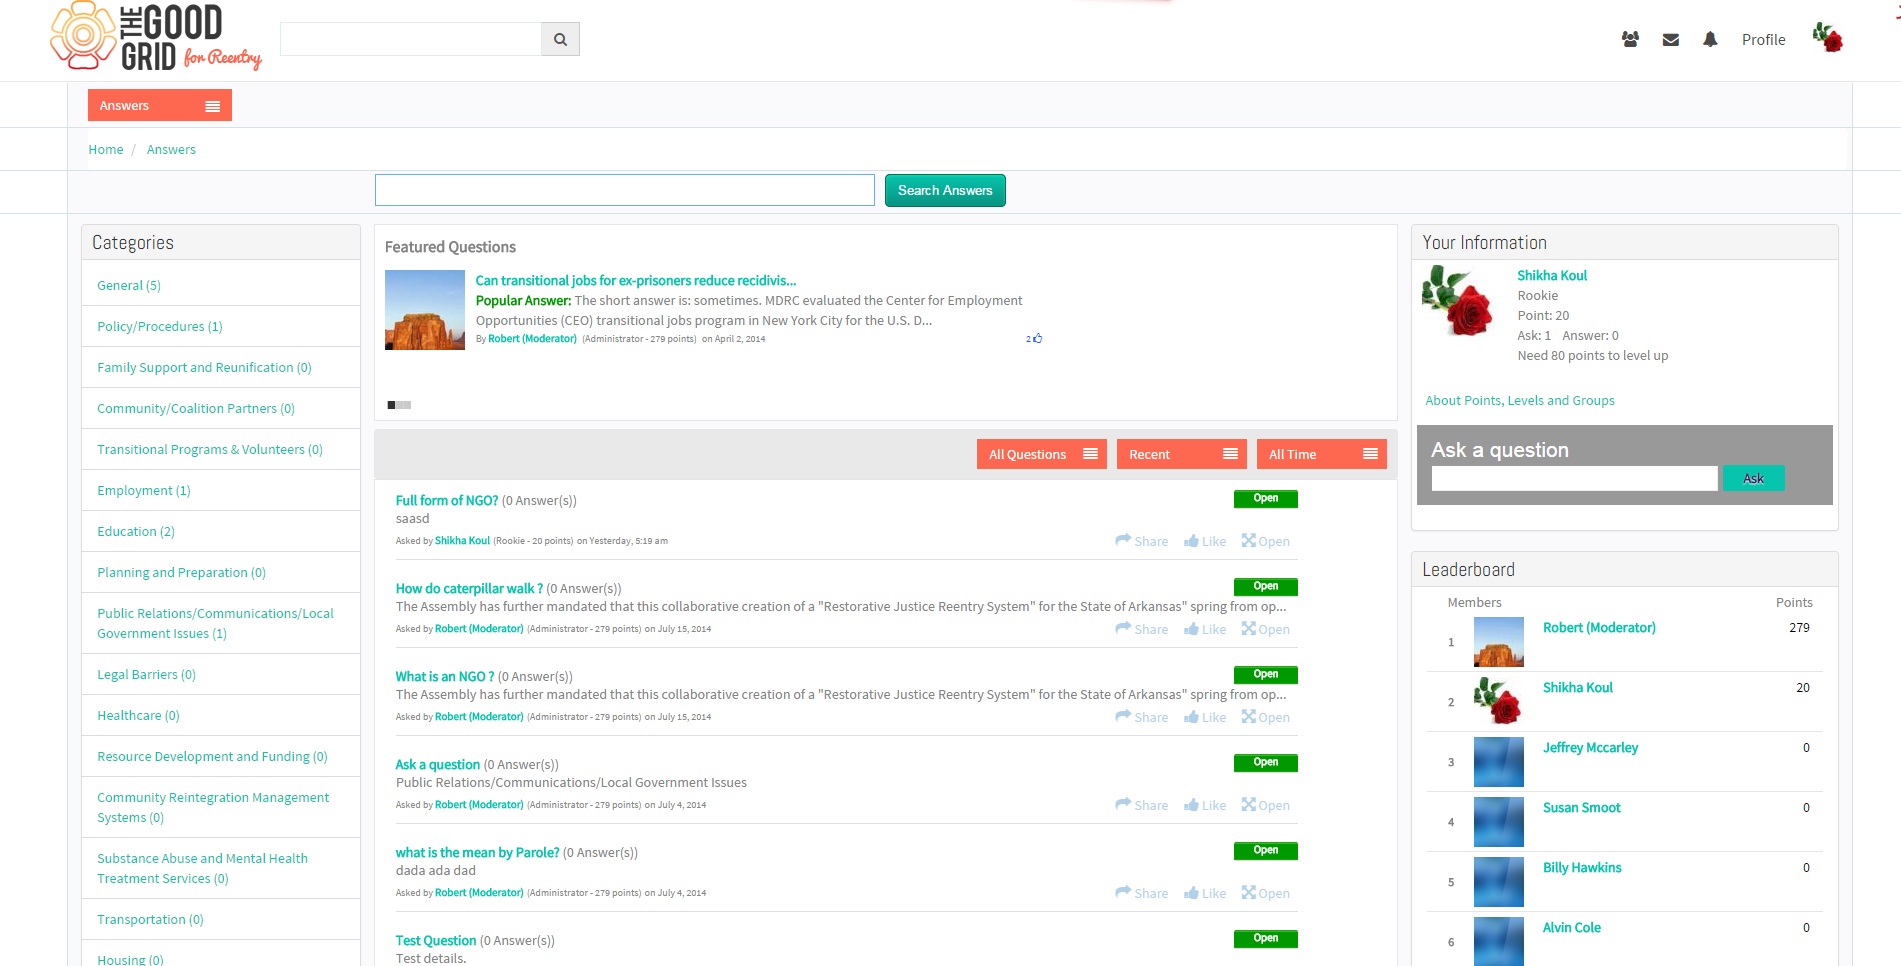Viewport: 1901px width, 966px height.
Task: Open Robert (Moderator) author link on featured question
Action: pos(532,339)
